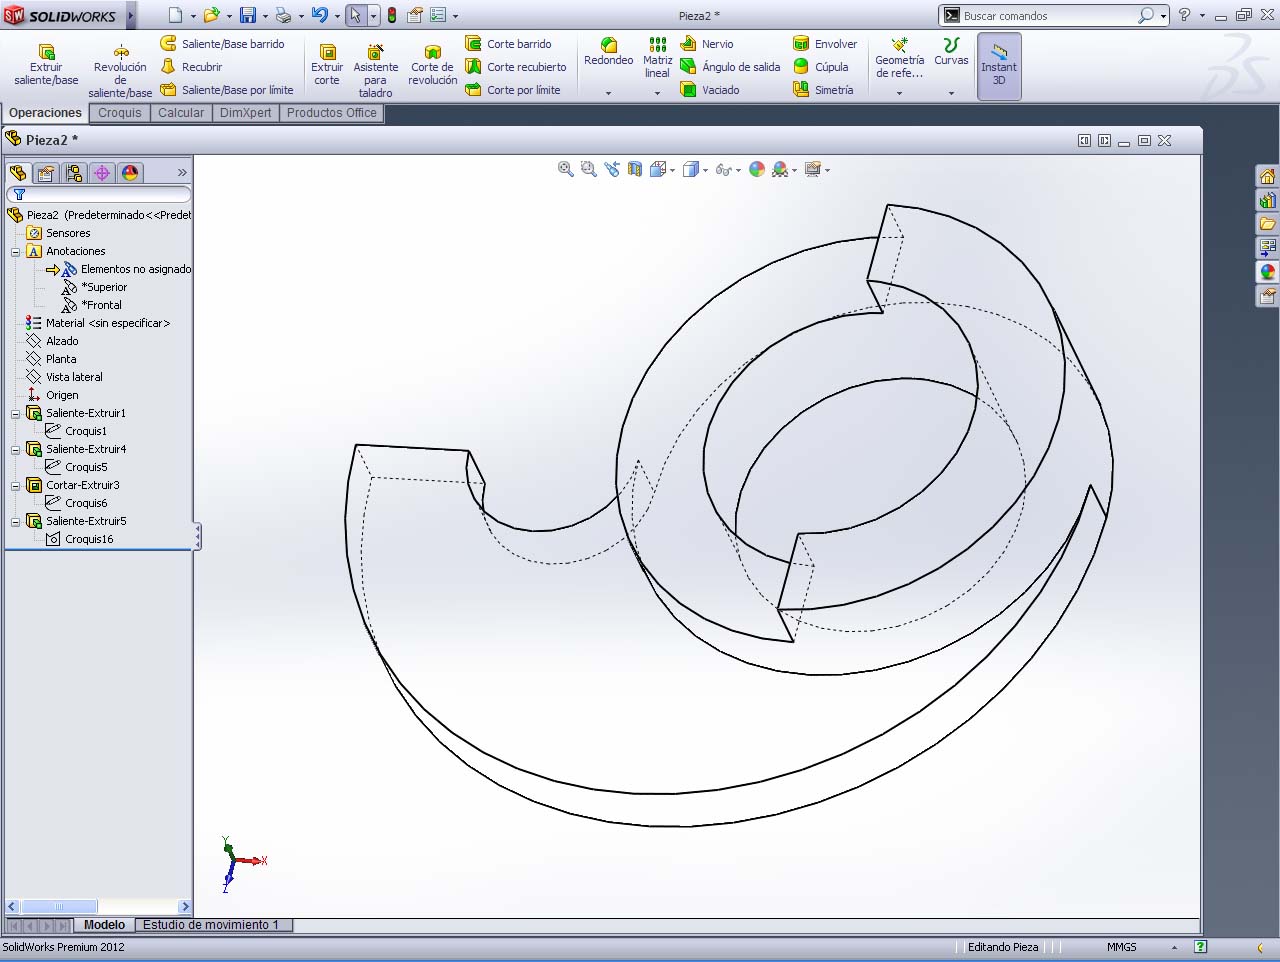Collapse the Saliente-Extruir5 feature node
1280x962 pixels.
[x=16, y=522]
